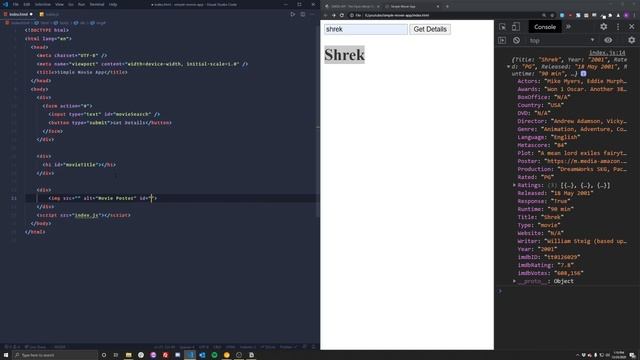Click the Run code play icon in editor

293,14
